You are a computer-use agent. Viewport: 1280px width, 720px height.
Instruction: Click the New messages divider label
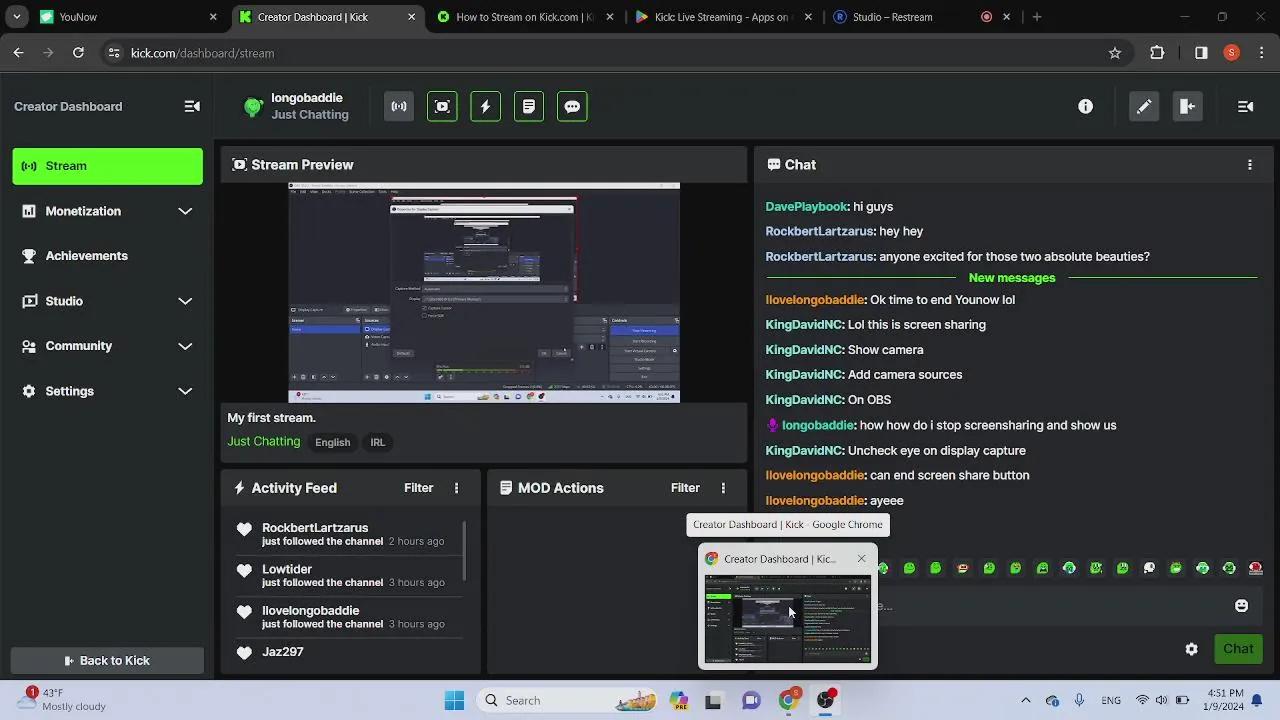[1012, 278]
